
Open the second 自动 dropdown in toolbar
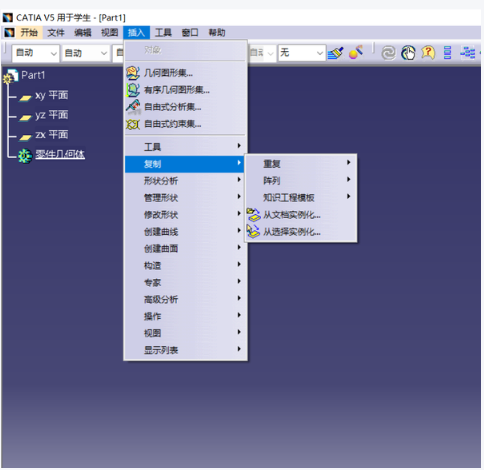tap(85, 53)
